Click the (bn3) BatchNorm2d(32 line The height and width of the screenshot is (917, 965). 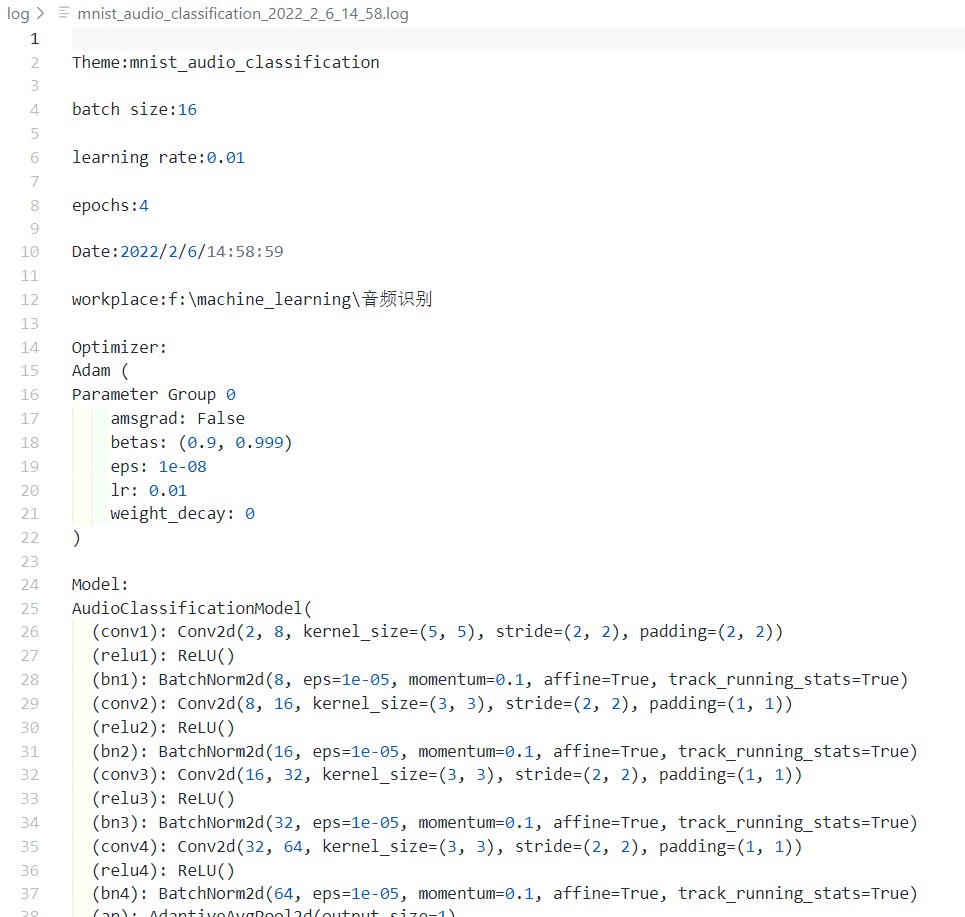(505, 823)
